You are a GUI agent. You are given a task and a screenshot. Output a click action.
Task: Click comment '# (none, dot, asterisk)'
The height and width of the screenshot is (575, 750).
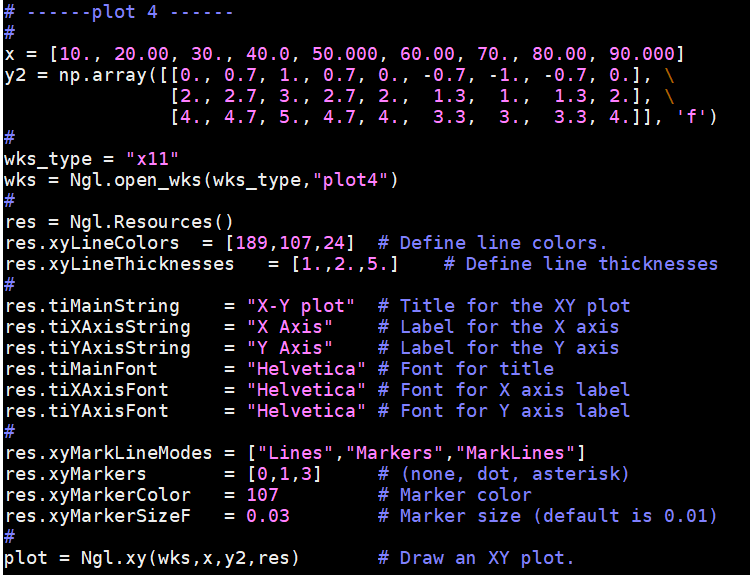(504, 474)
